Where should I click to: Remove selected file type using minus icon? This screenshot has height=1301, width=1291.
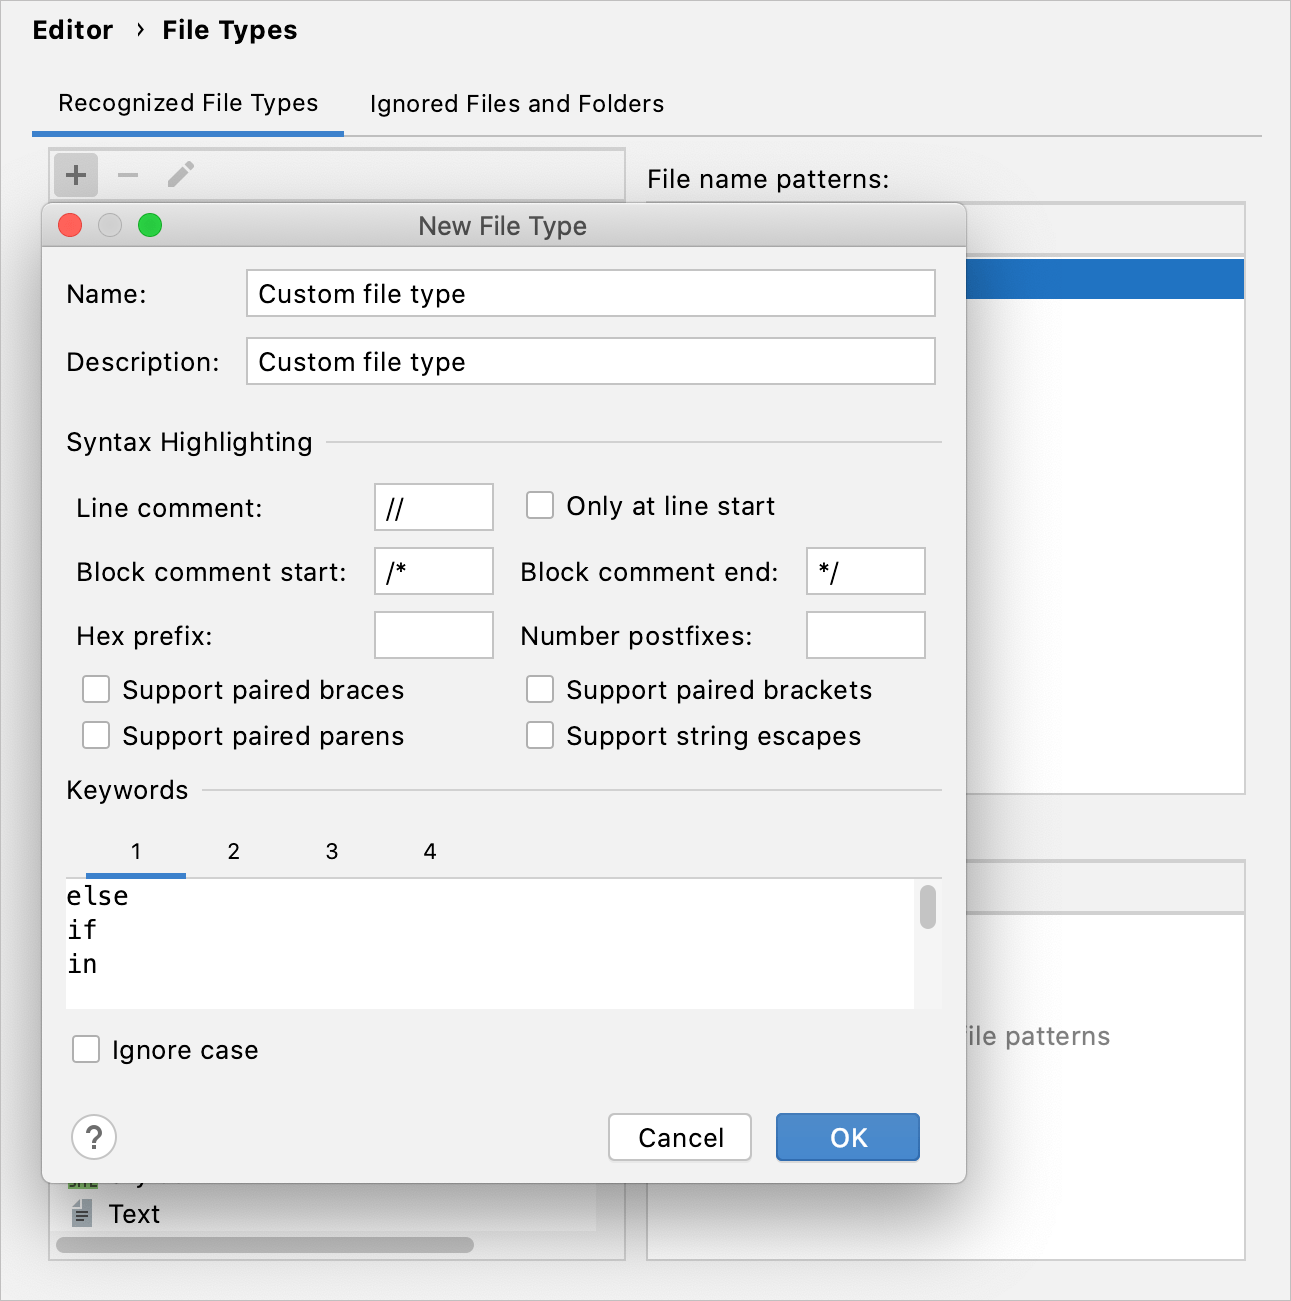(x=128, y=174)
